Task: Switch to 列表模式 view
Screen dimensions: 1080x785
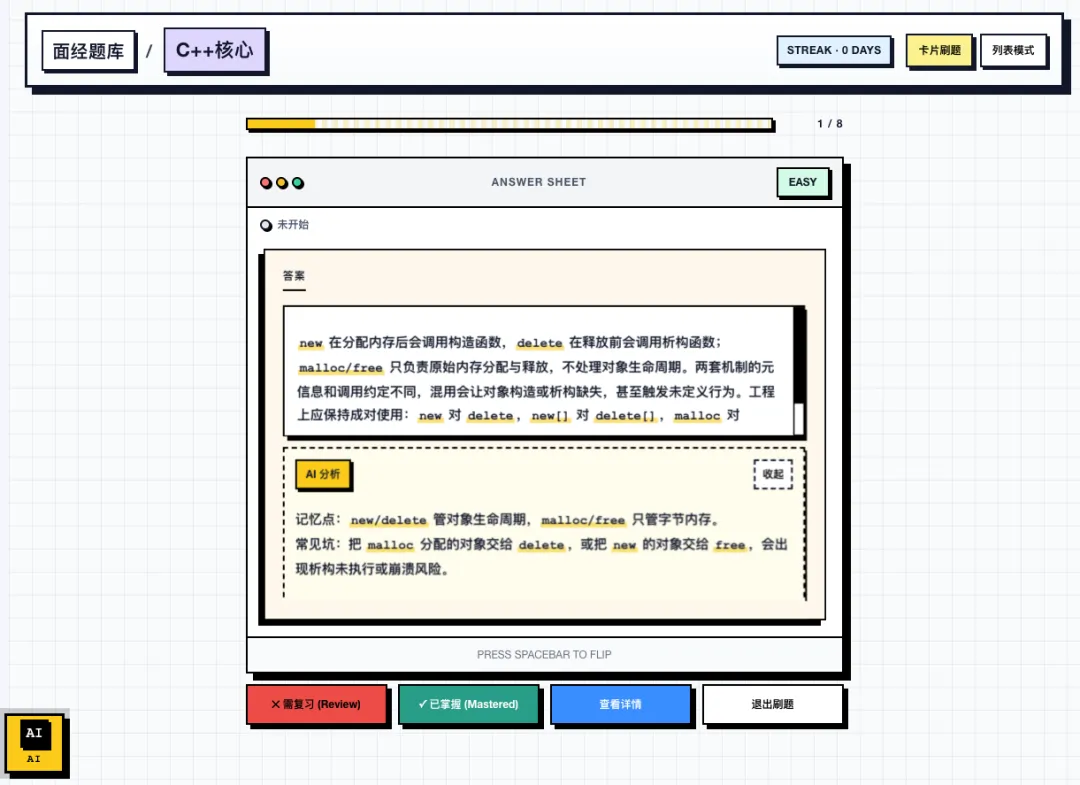Action: click(x=1014, y=50)
